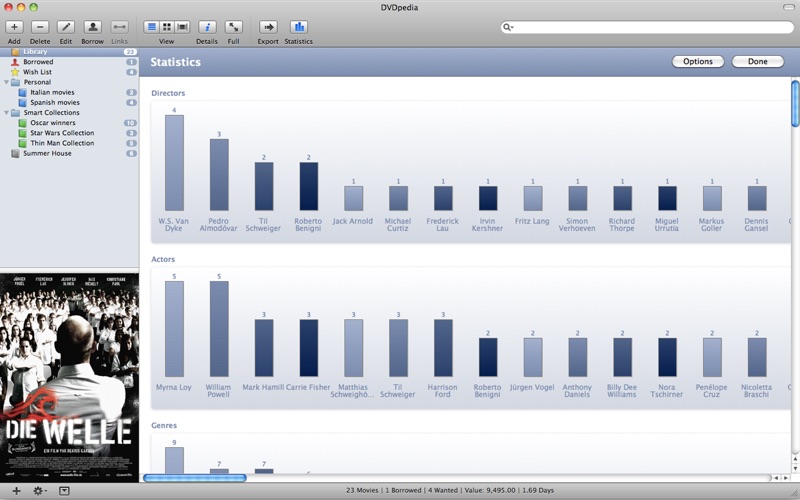Screen dimensions: 800x500
Task: Open the Details info icon
Action: [x=207, y=27]
